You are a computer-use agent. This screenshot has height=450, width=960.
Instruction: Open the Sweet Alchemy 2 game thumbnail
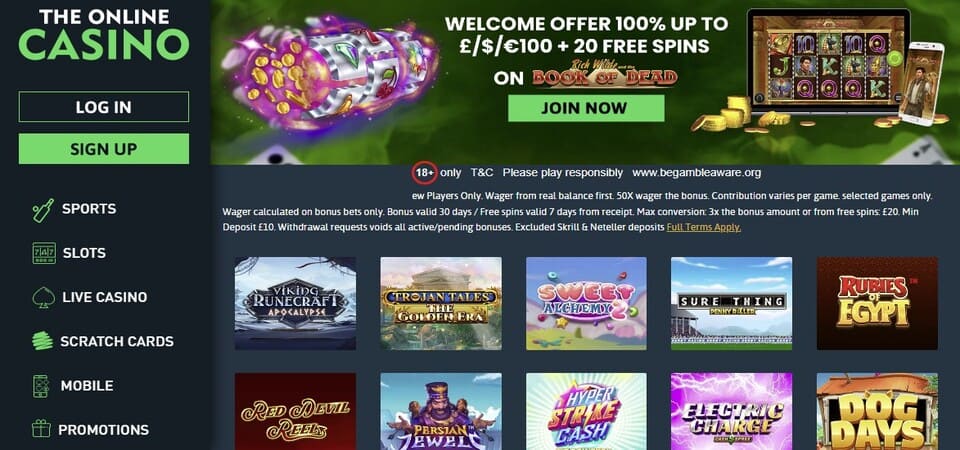[x=586, y=303]
